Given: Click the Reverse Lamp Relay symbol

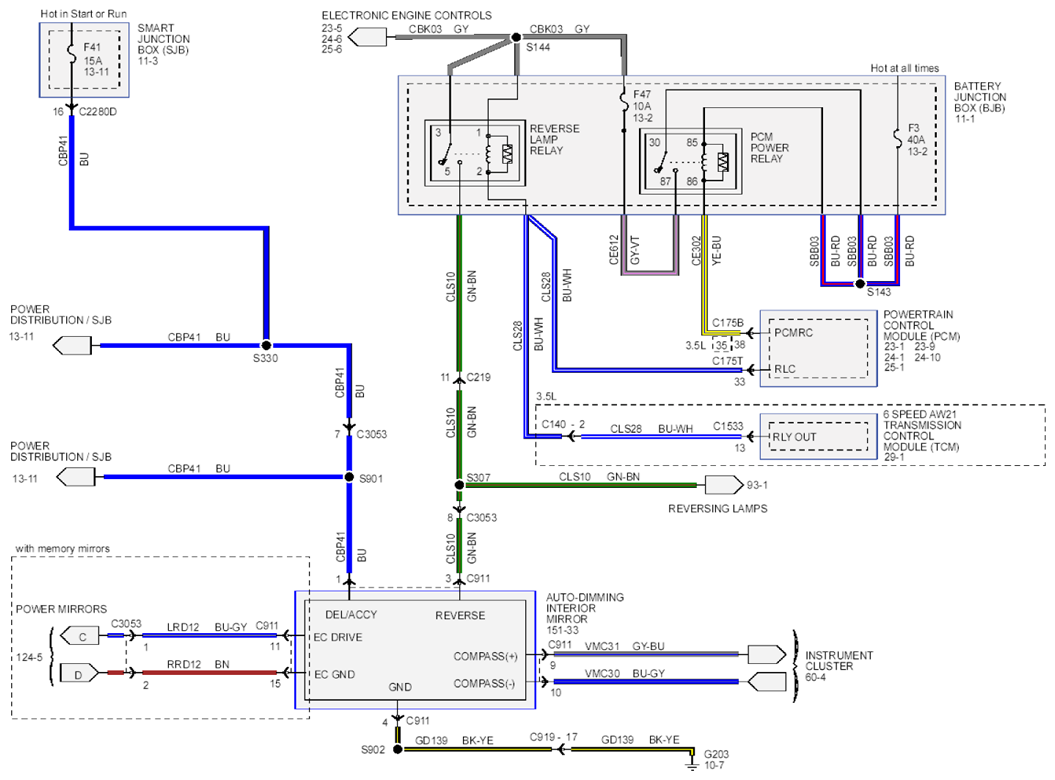Looking at the screenshot, I should (474, 153).
